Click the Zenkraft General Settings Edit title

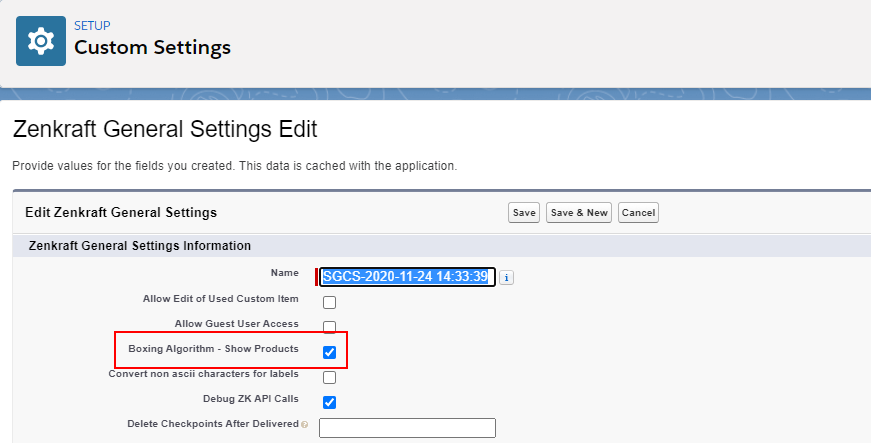165,129
